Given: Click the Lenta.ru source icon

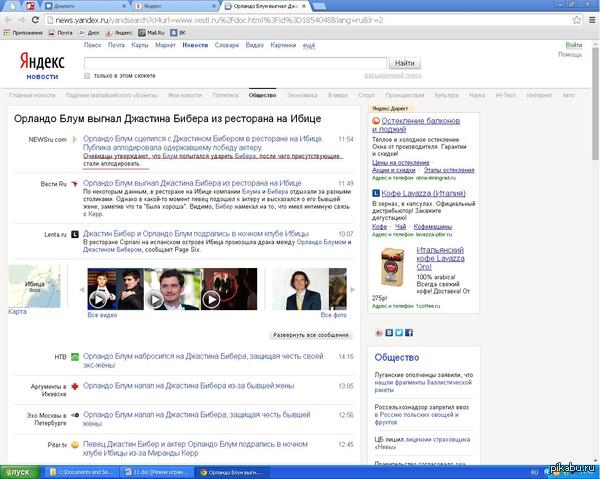Looking at the screenshot, I should (x=75, y=234).
